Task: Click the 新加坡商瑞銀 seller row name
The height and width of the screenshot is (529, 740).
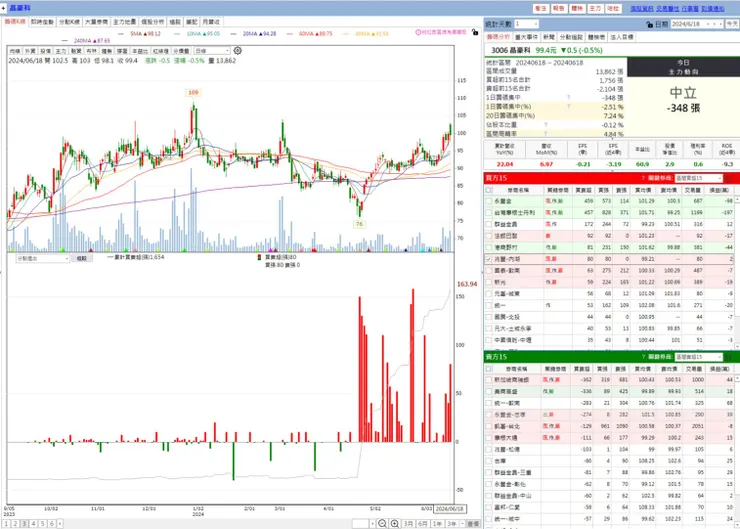Action: (511, 380)
